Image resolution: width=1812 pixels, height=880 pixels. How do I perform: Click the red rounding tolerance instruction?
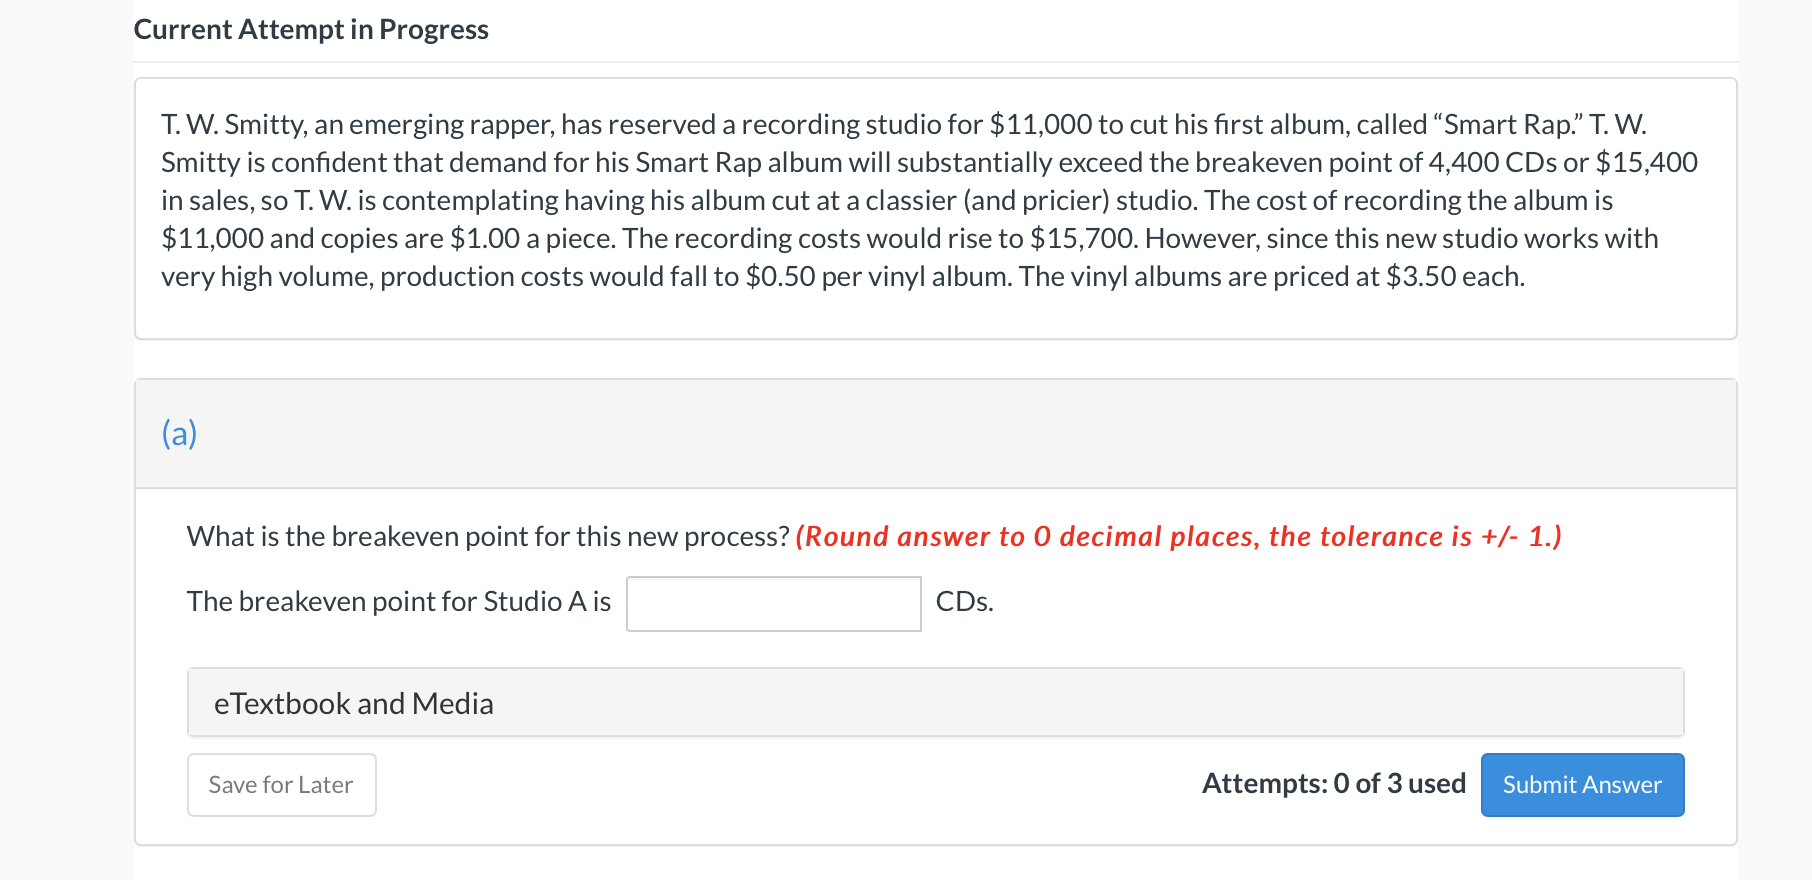[1178, 537]
